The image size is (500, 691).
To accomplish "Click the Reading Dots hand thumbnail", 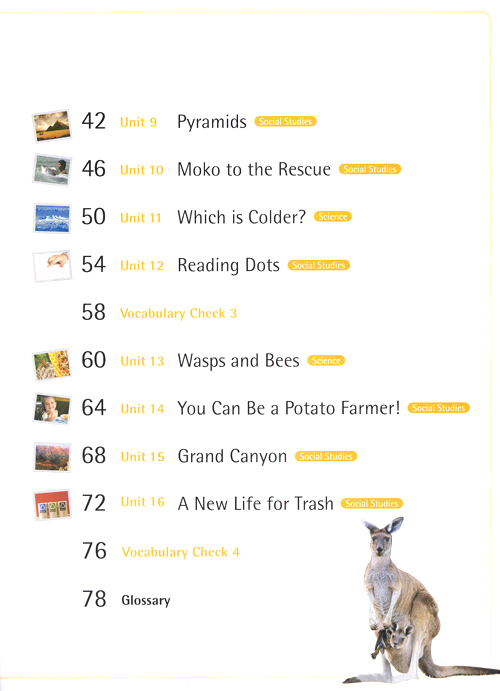I will click(x=52, y=266).
